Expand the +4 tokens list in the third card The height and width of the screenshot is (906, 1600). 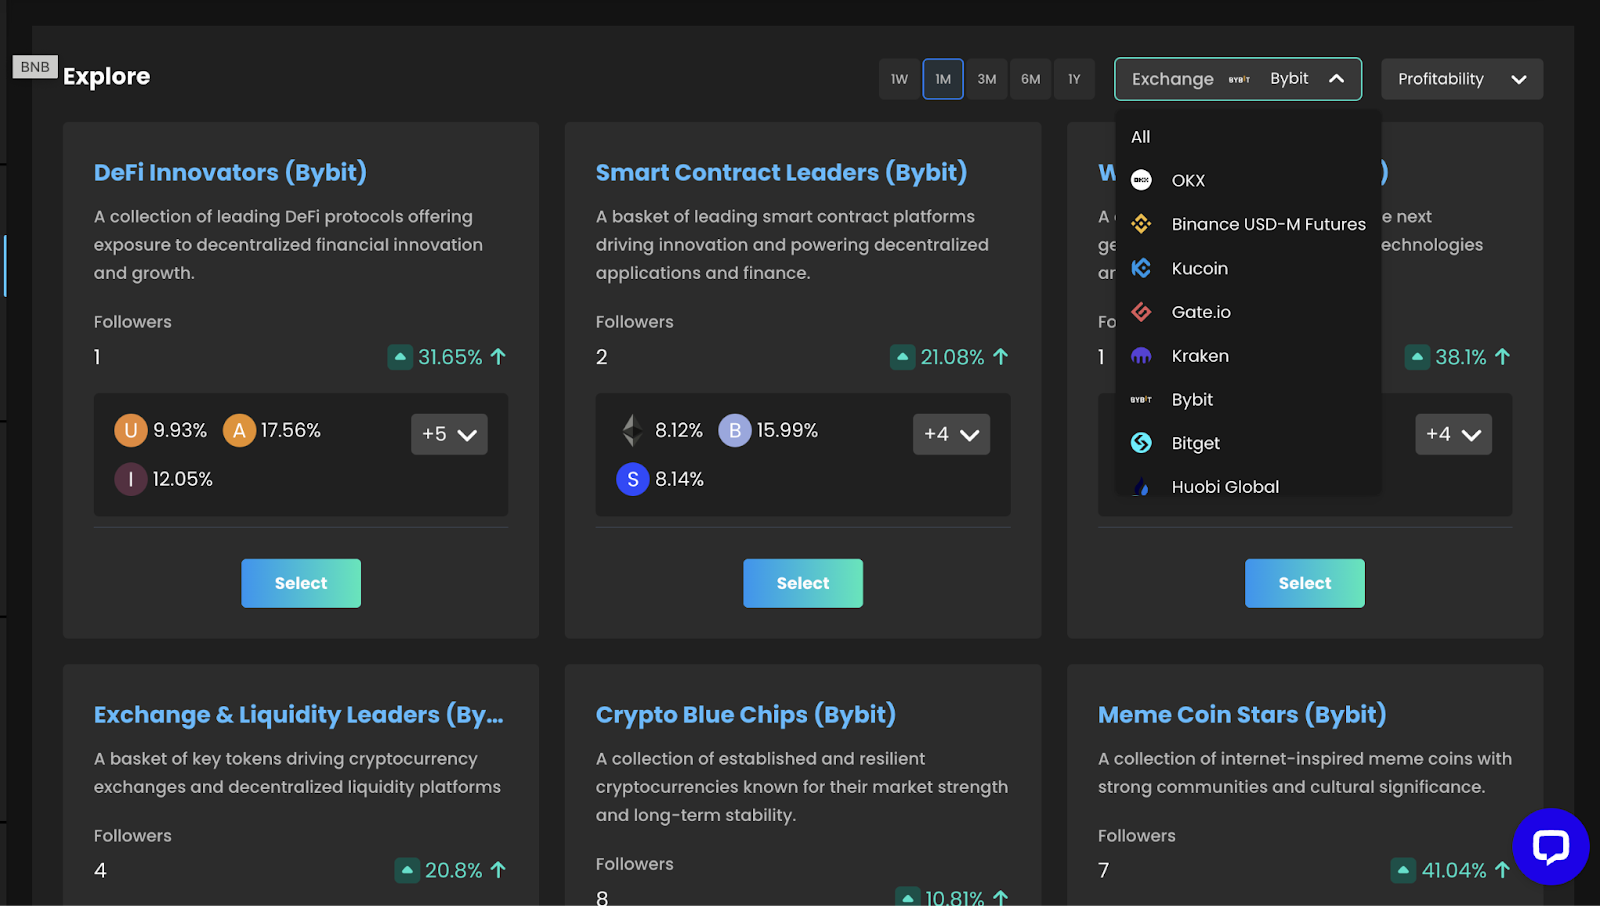click(1453, 434)
